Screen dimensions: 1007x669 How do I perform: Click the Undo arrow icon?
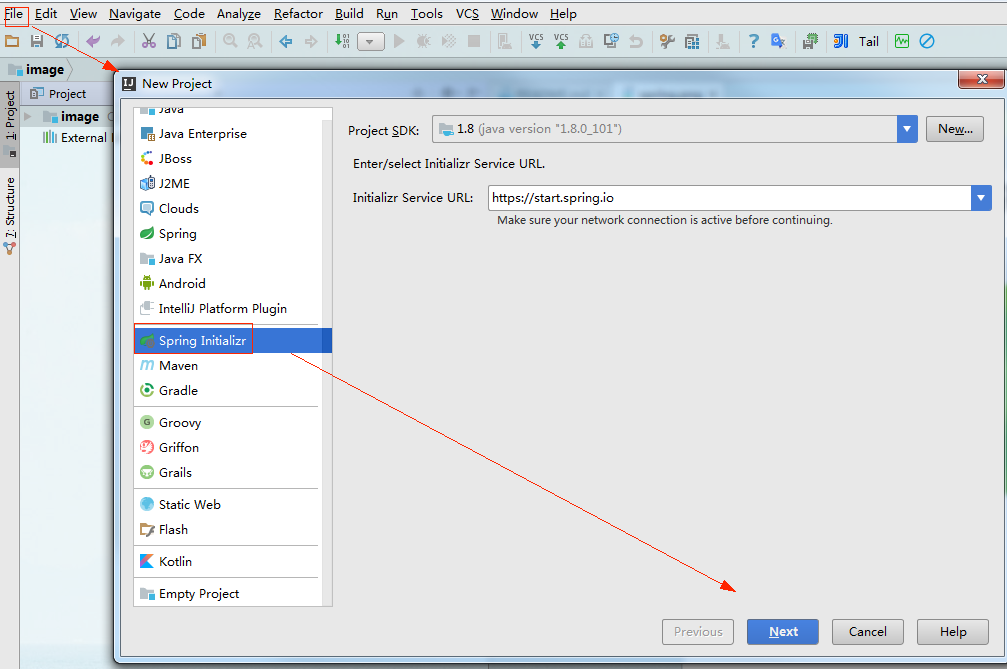(93, 42)
